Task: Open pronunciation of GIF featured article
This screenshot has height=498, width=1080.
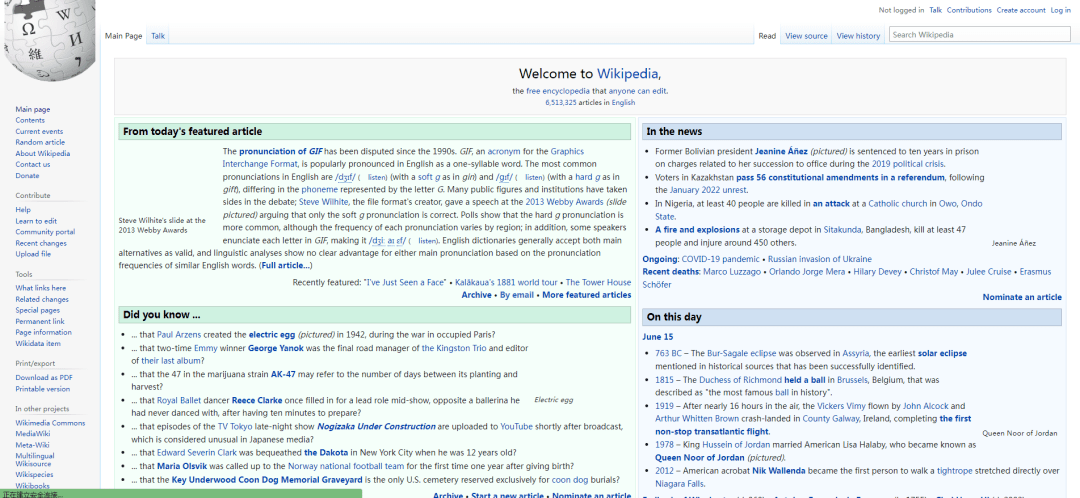Action: [281, 151]
